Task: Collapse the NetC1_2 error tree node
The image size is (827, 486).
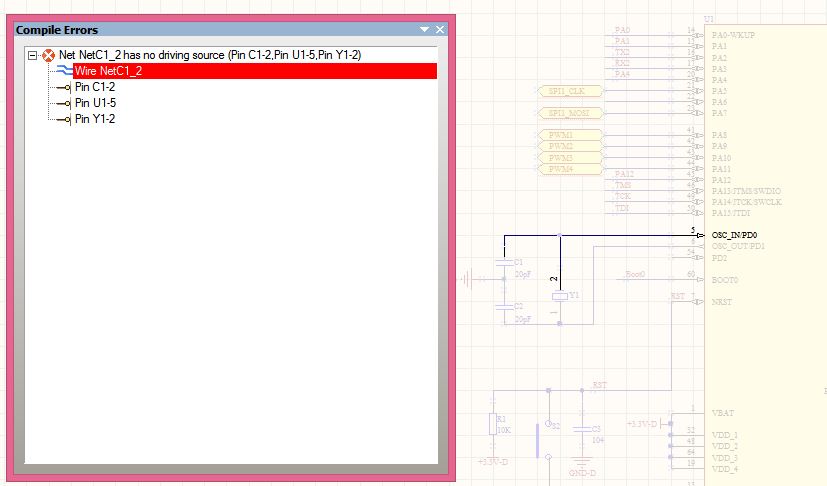Action: point(32,55)
